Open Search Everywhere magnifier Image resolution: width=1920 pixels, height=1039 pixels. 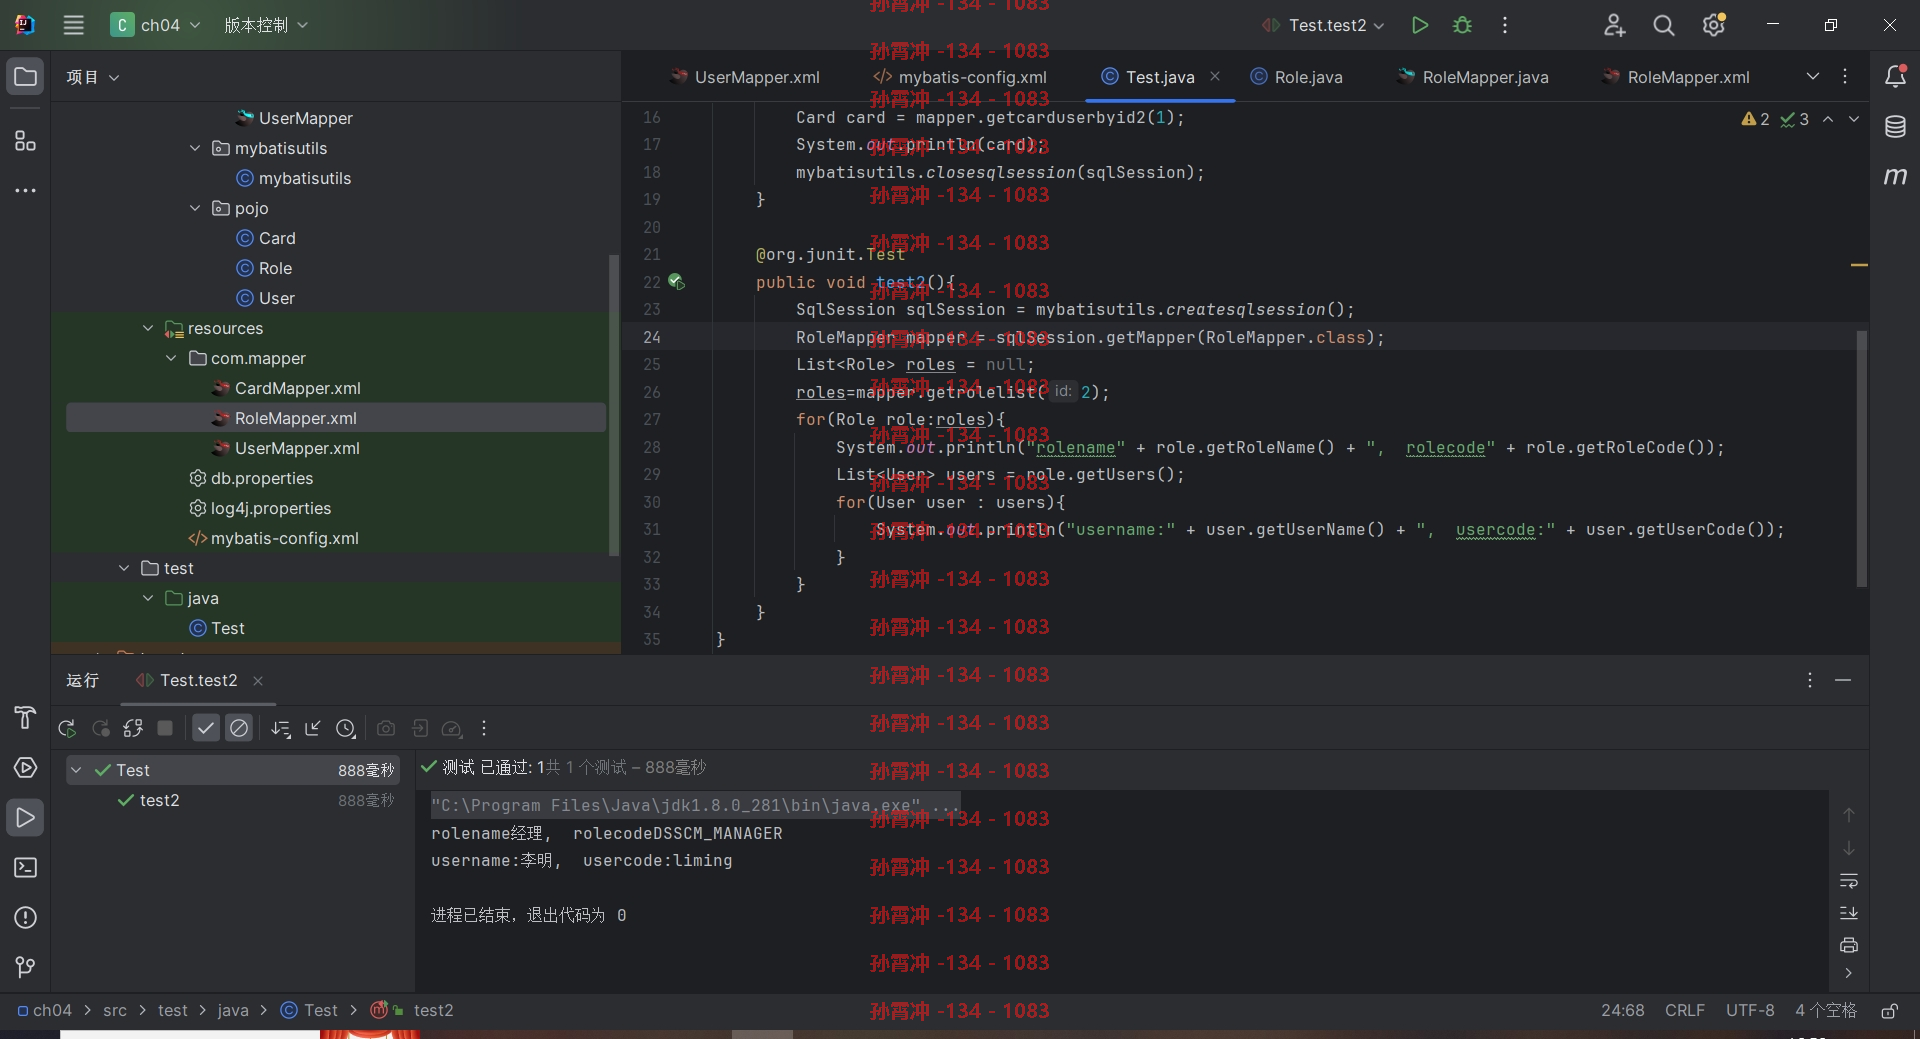pos(1664,25)
